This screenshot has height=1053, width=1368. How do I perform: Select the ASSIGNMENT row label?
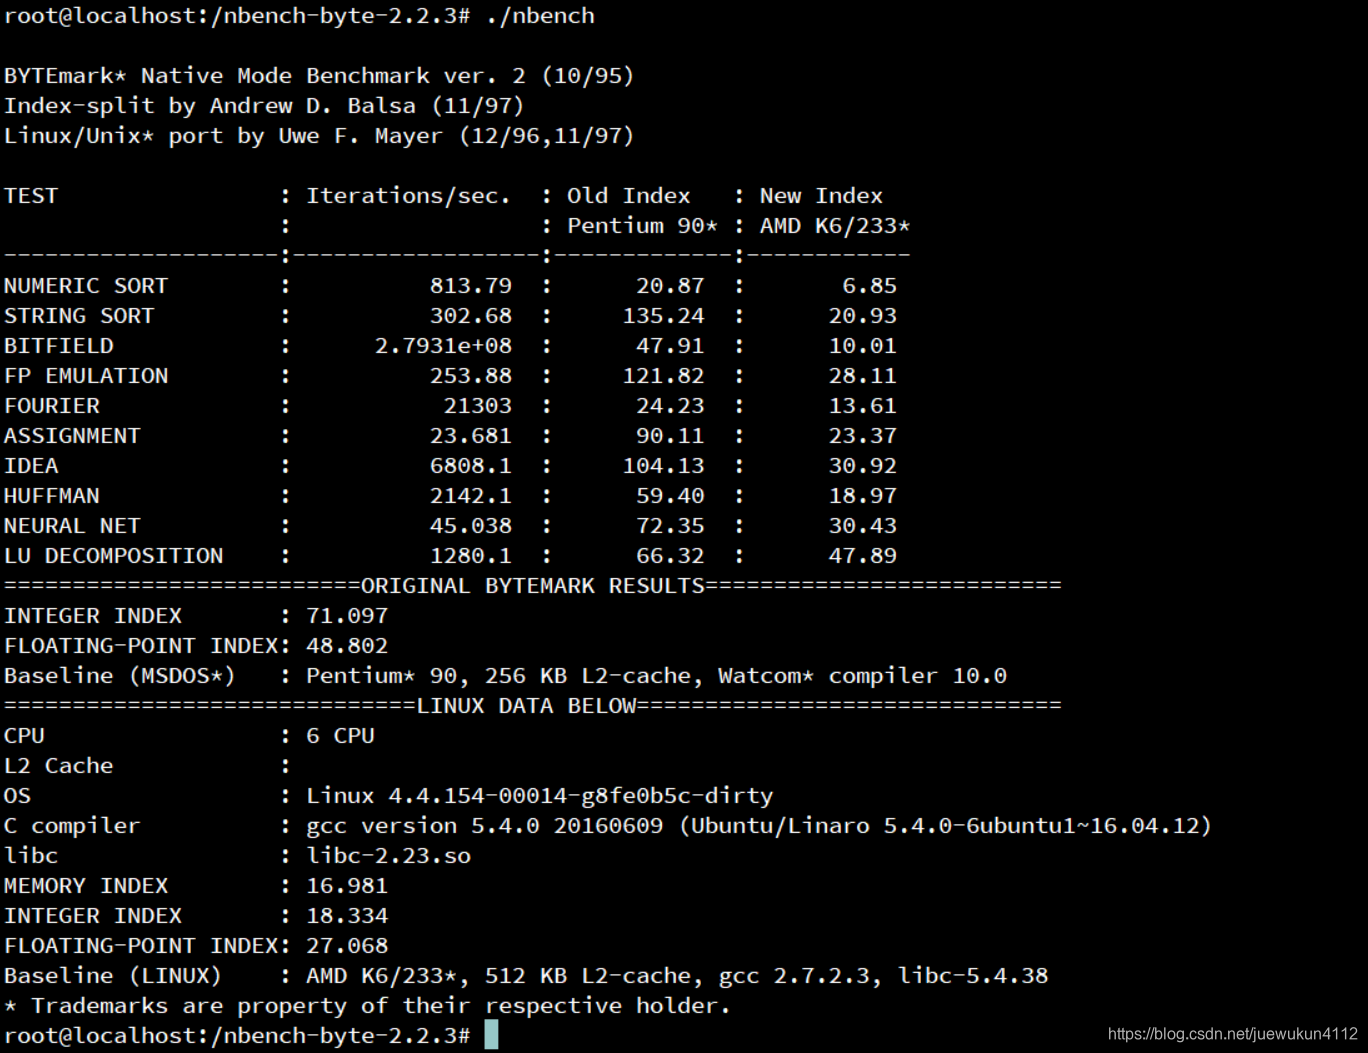point(72,436)
